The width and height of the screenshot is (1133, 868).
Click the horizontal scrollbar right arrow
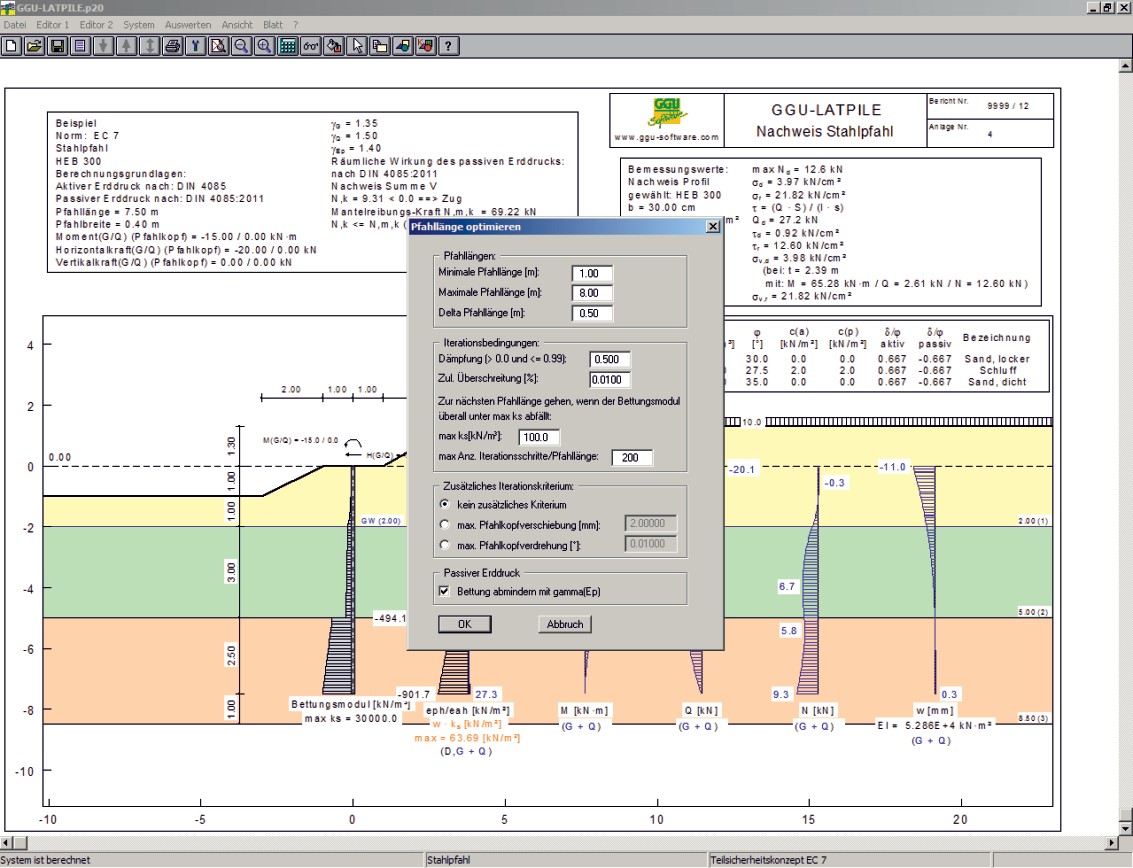(x=1112, y=843)
